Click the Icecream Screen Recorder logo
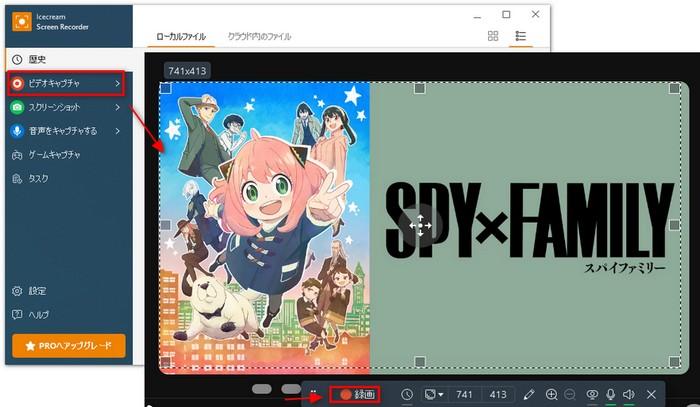This screenshot has height=407, width=700. [22, 21]
